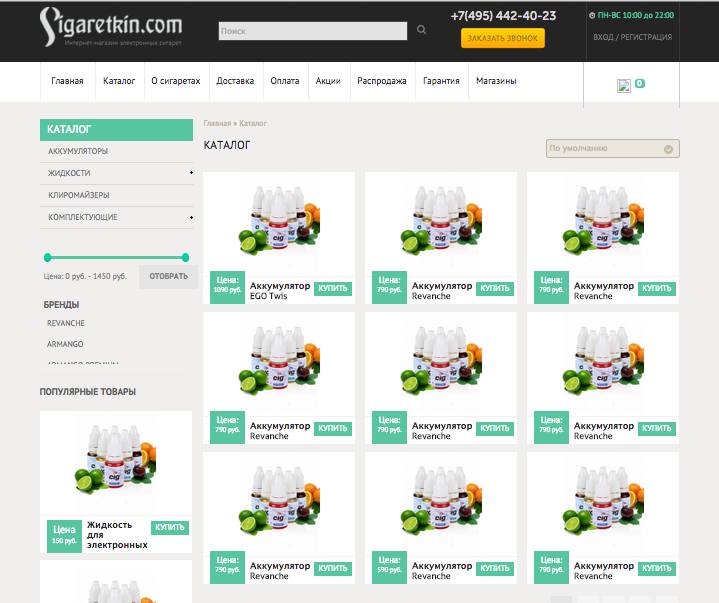Click Купить for Аккумулятор EGO Twis

pos(333,288)
